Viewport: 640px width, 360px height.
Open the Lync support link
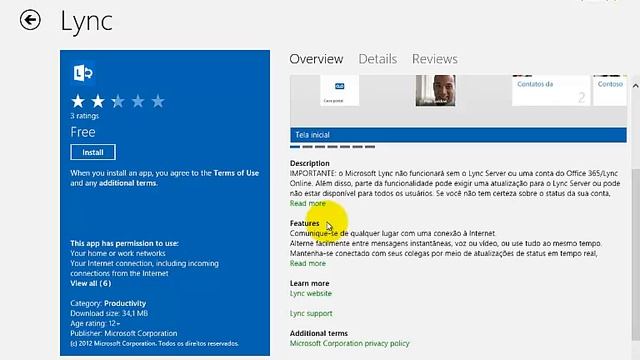(x=311, y=313)
